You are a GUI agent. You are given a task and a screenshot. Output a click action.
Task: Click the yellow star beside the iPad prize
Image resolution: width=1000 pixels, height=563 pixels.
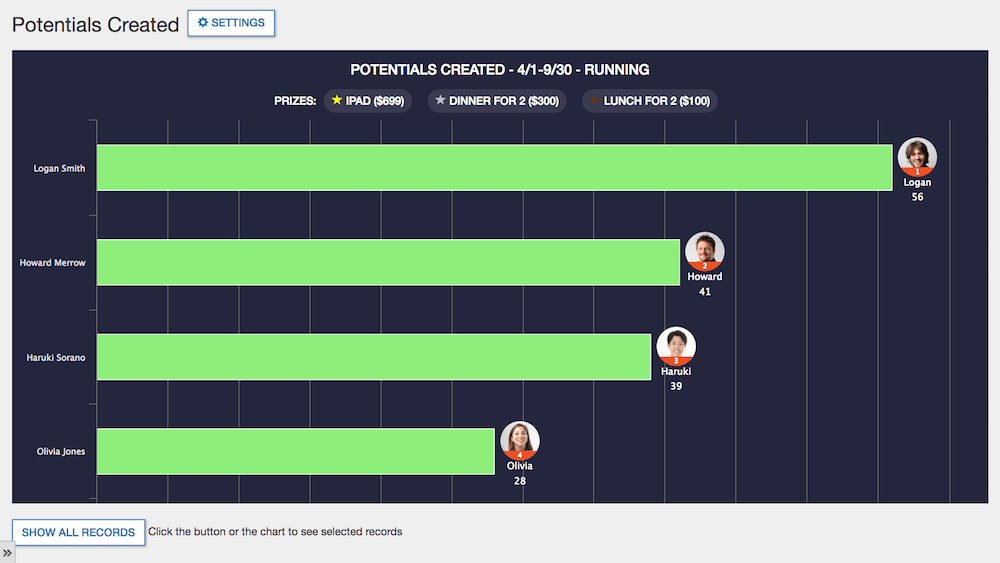click(337, 100)
